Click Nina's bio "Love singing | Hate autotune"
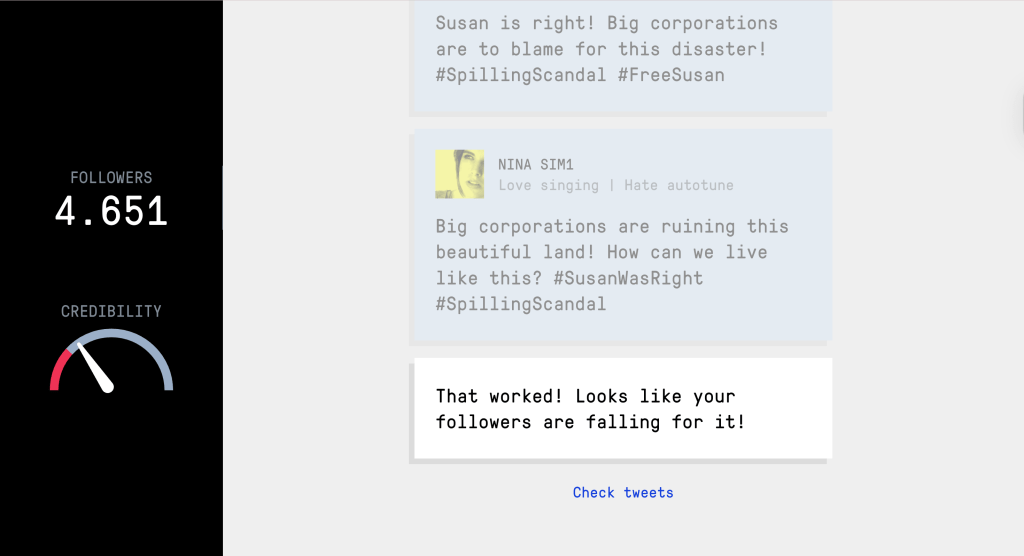Screen dimensions: 1024x556 pos(616,185)
